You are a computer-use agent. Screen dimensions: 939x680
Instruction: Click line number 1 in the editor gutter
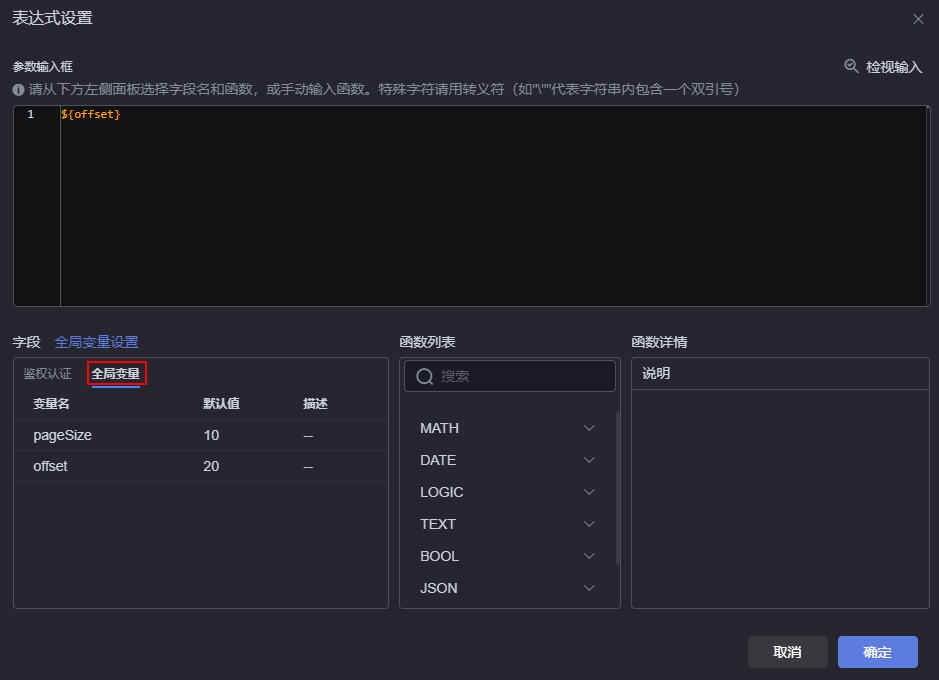click(x=31, y=114)
